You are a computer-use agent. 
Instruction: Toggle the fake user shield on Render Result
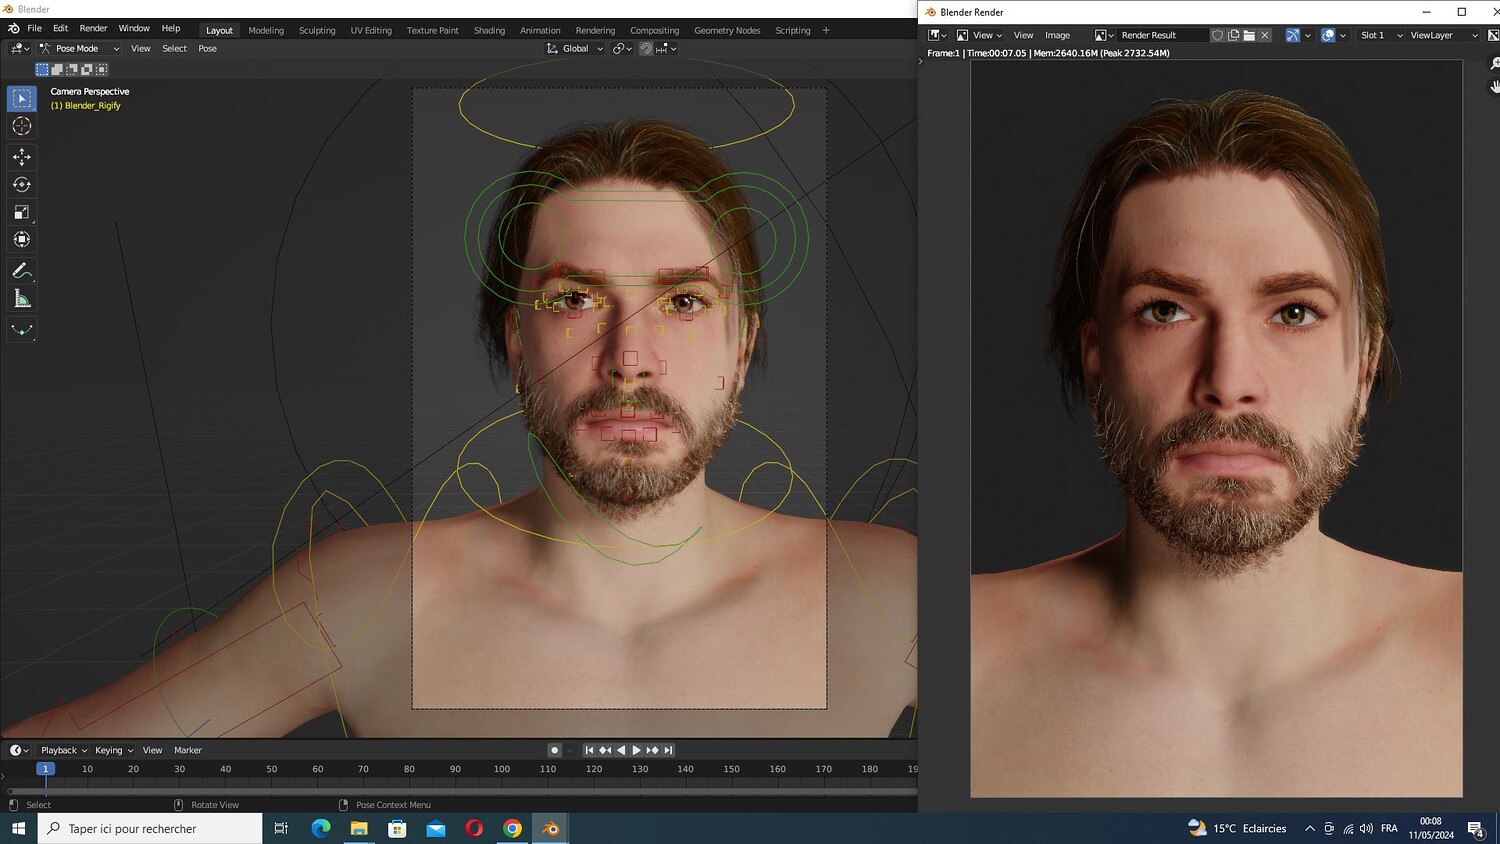1217,35
